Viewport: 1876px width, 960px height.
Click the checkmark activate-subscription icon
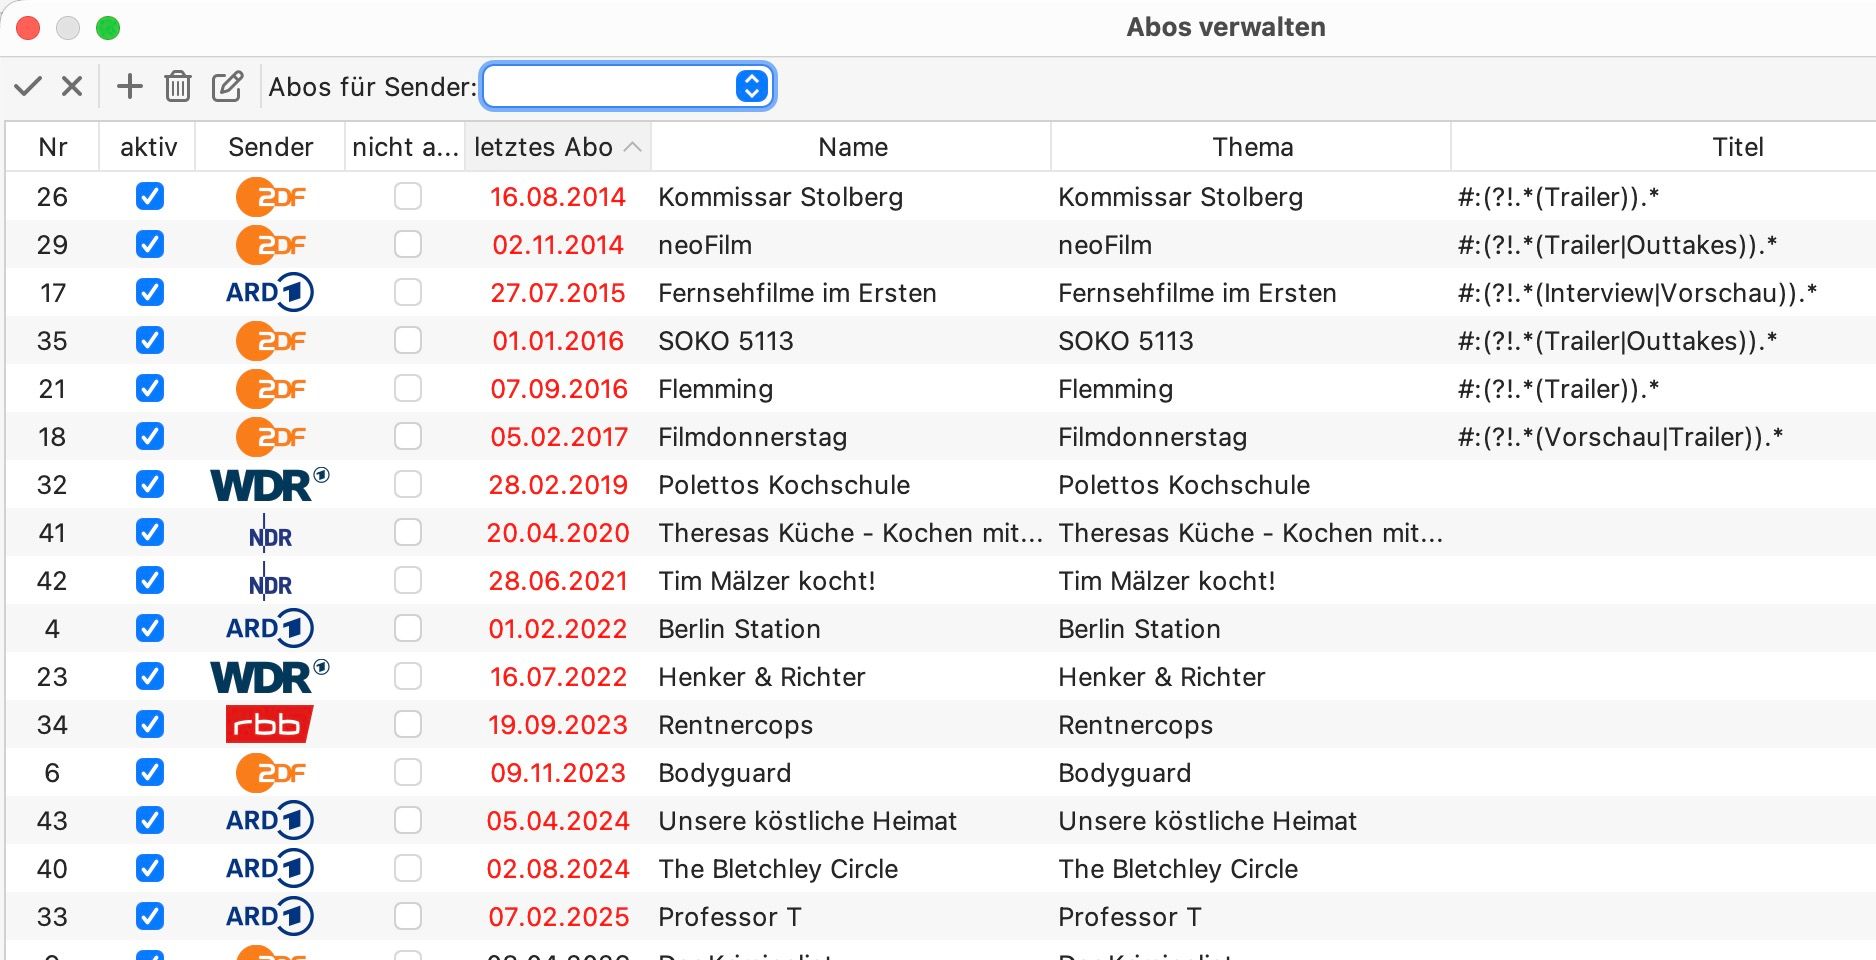(28, 87)
